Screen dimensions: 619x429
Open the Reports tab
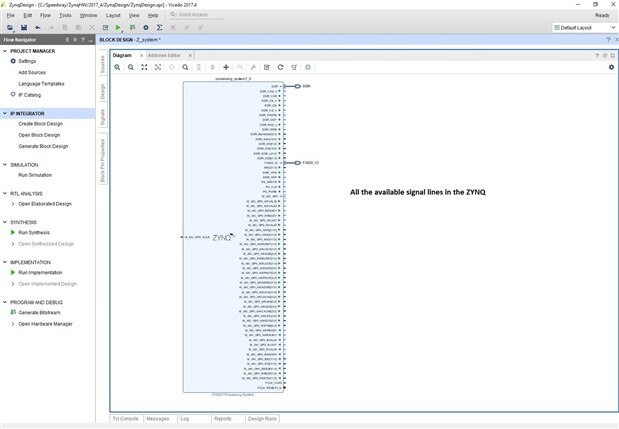[223, 419]
